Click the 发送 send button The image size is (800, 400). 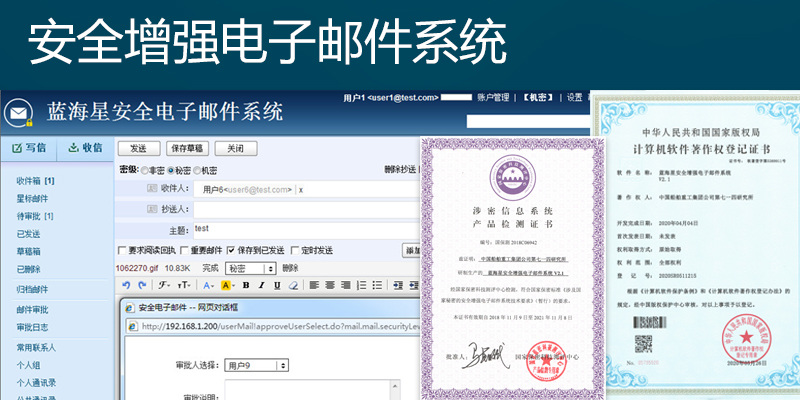138,148
